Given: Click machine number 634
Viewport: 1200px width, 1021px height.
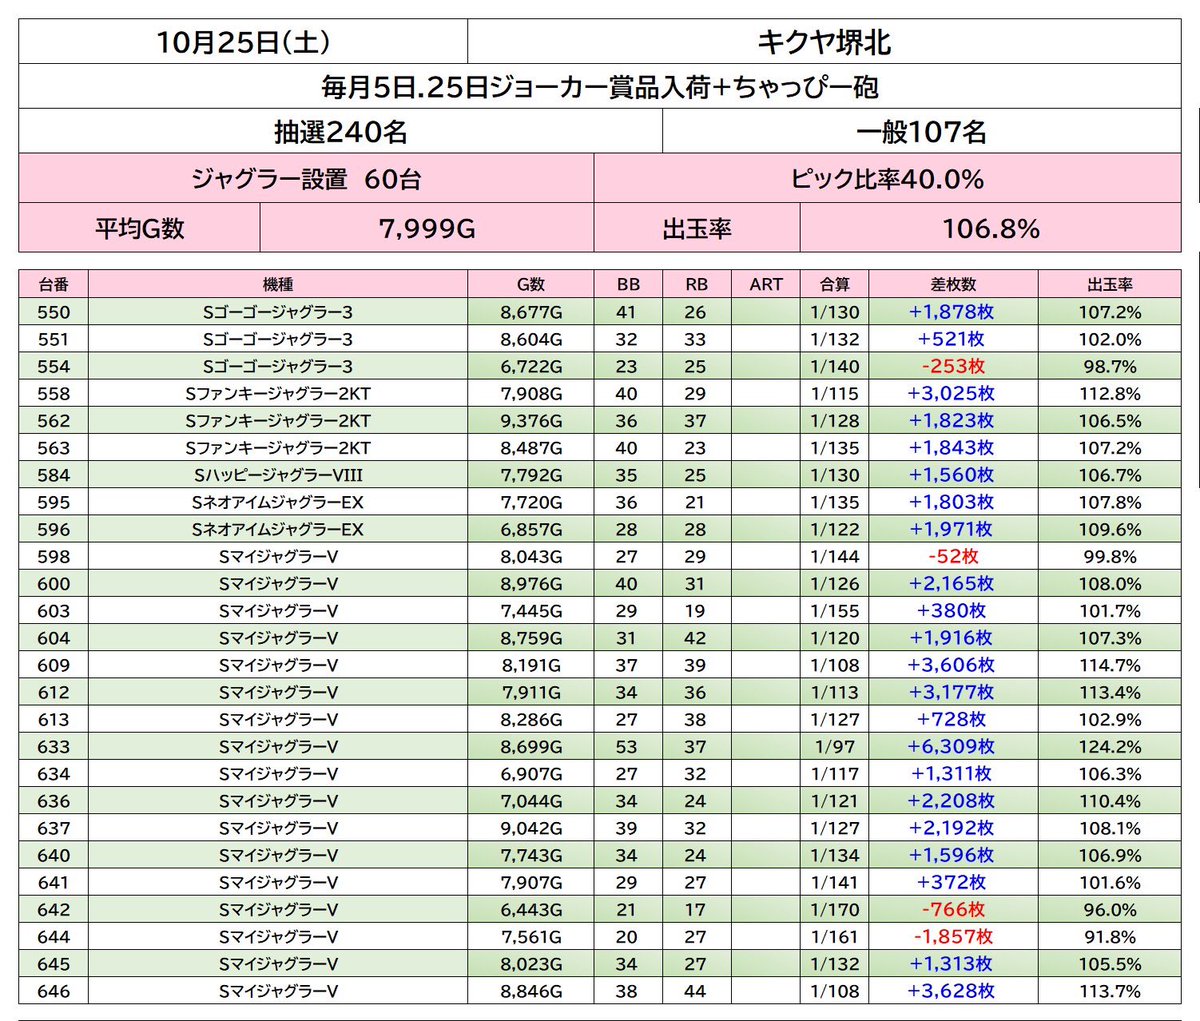Looking at the screenshot, I should tap(54, 774).
